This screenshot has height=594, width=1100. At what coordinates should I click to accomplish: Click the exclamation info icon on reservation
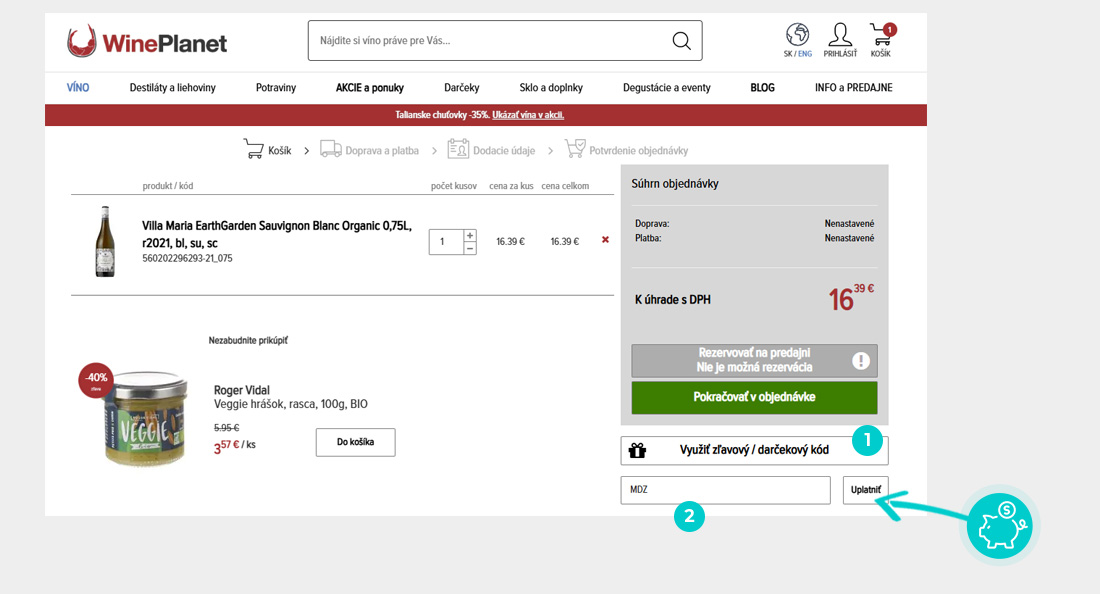pyautogui.click(x=861, y=360)
